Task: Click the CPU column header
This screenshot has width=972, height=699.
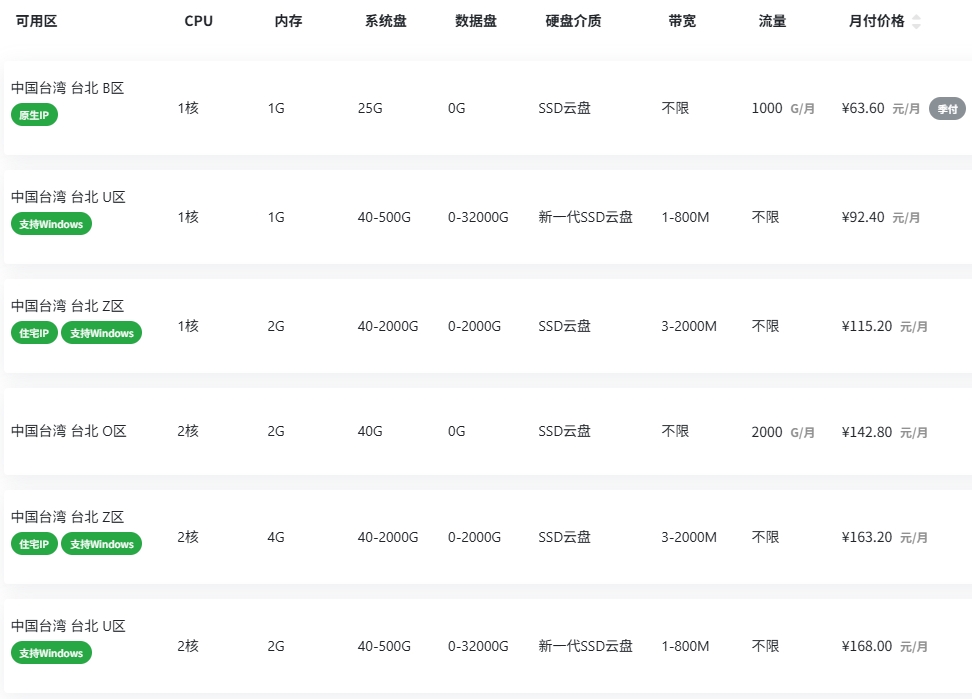Action: [199, 21]
